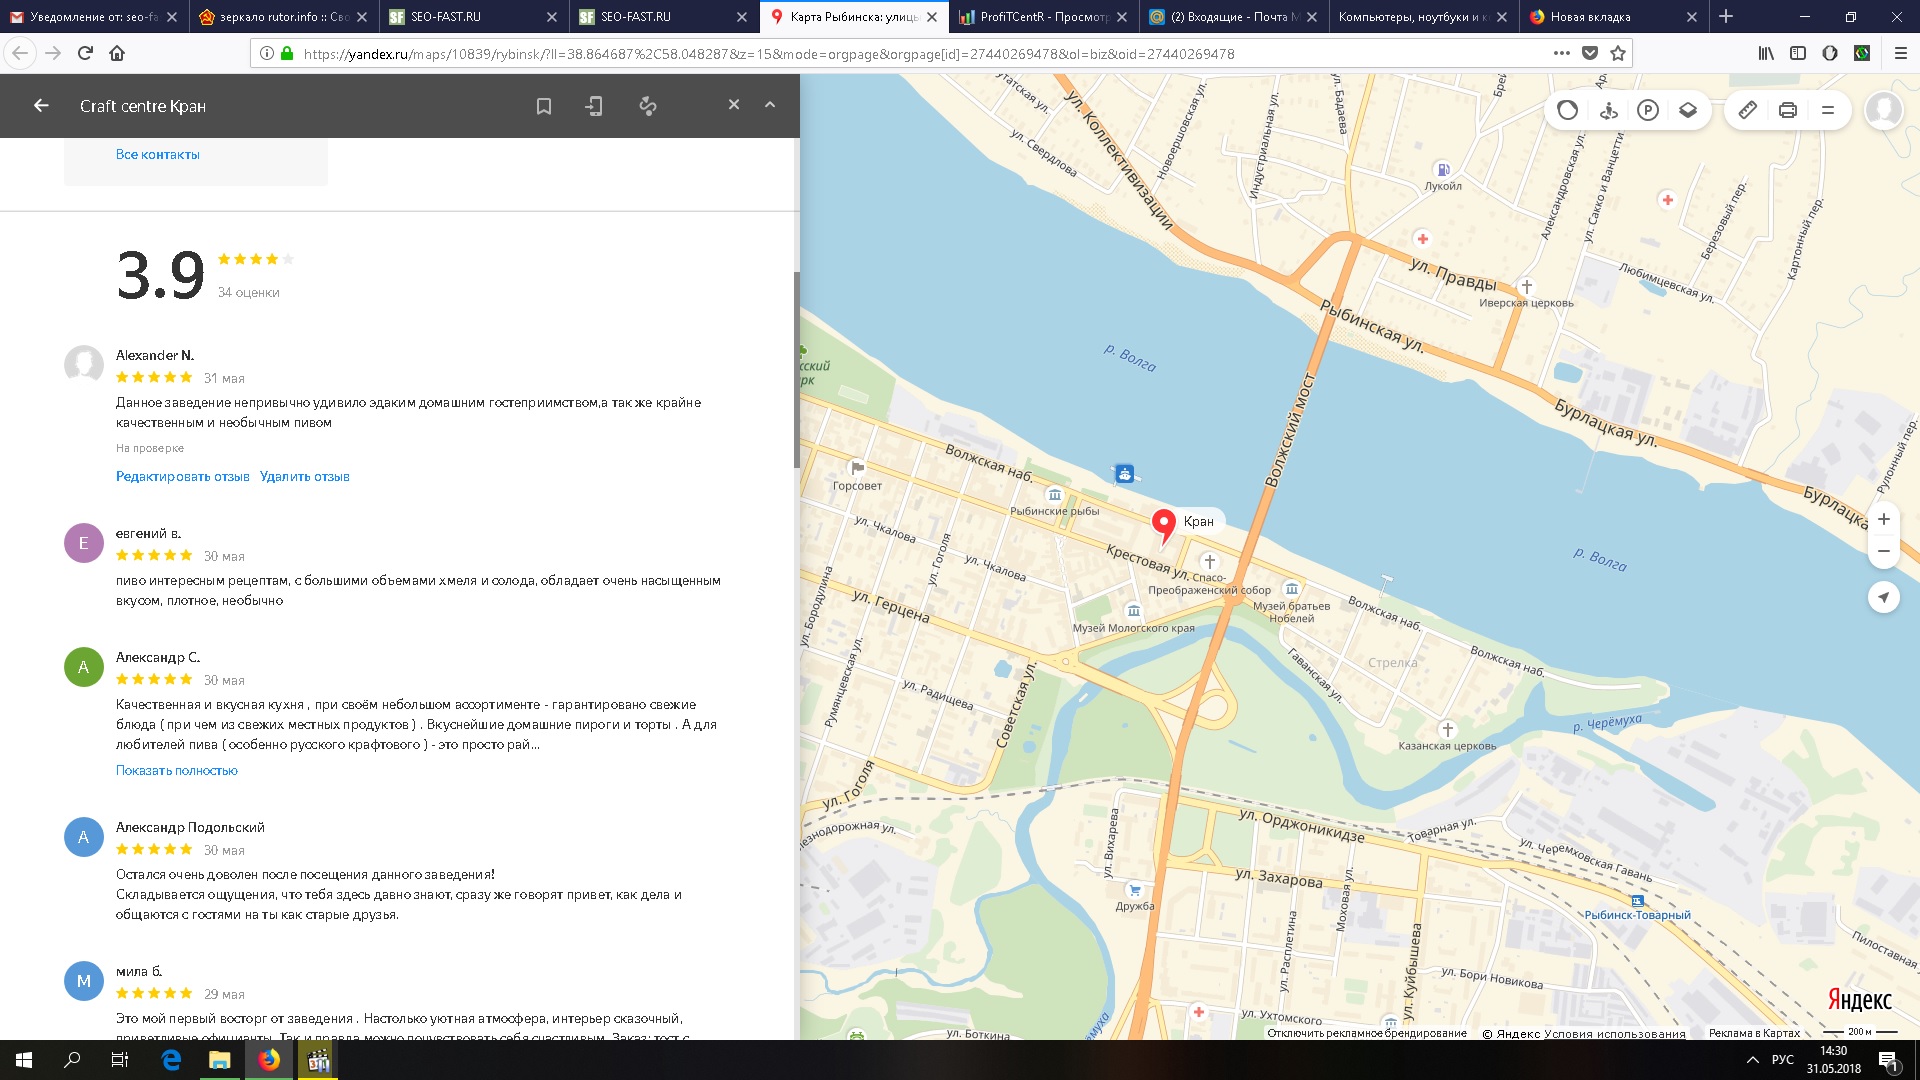Viewport: 1920px width, 1080px height.
Task: Open File Explorer from taskbar
Action: (x=220, y=1060)
